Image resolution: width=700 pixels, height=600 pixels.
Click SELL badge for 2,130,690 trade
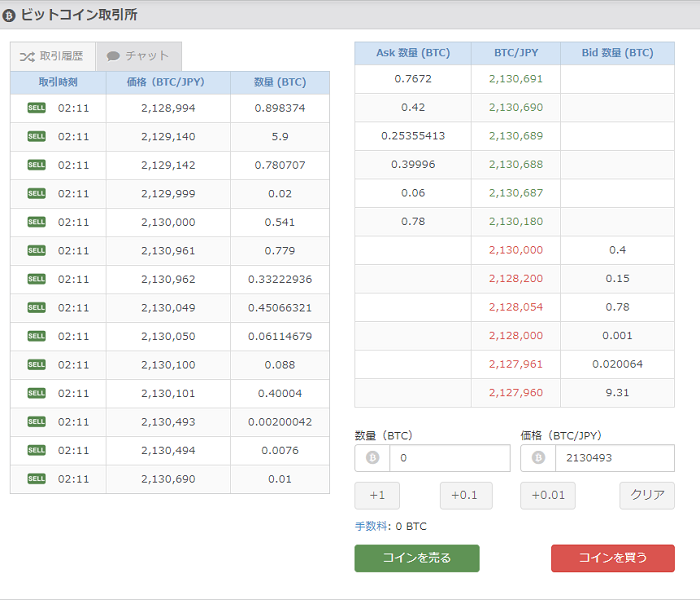(x=37, y=479)
